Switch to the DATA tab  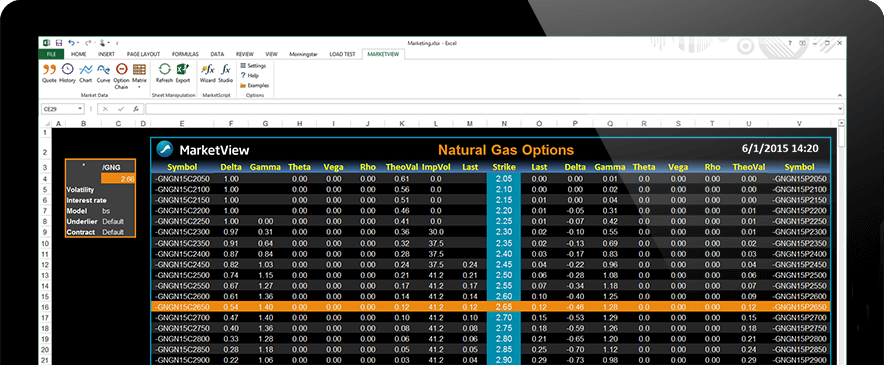(x=217, y=54)
